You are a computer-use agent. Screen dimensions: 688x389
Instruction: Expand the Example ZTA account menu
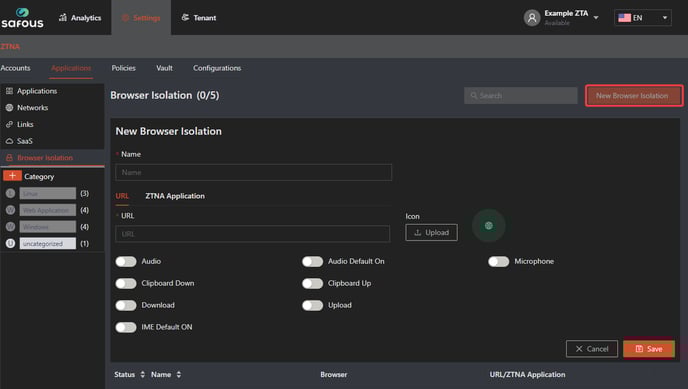click(x=596, y=18)
